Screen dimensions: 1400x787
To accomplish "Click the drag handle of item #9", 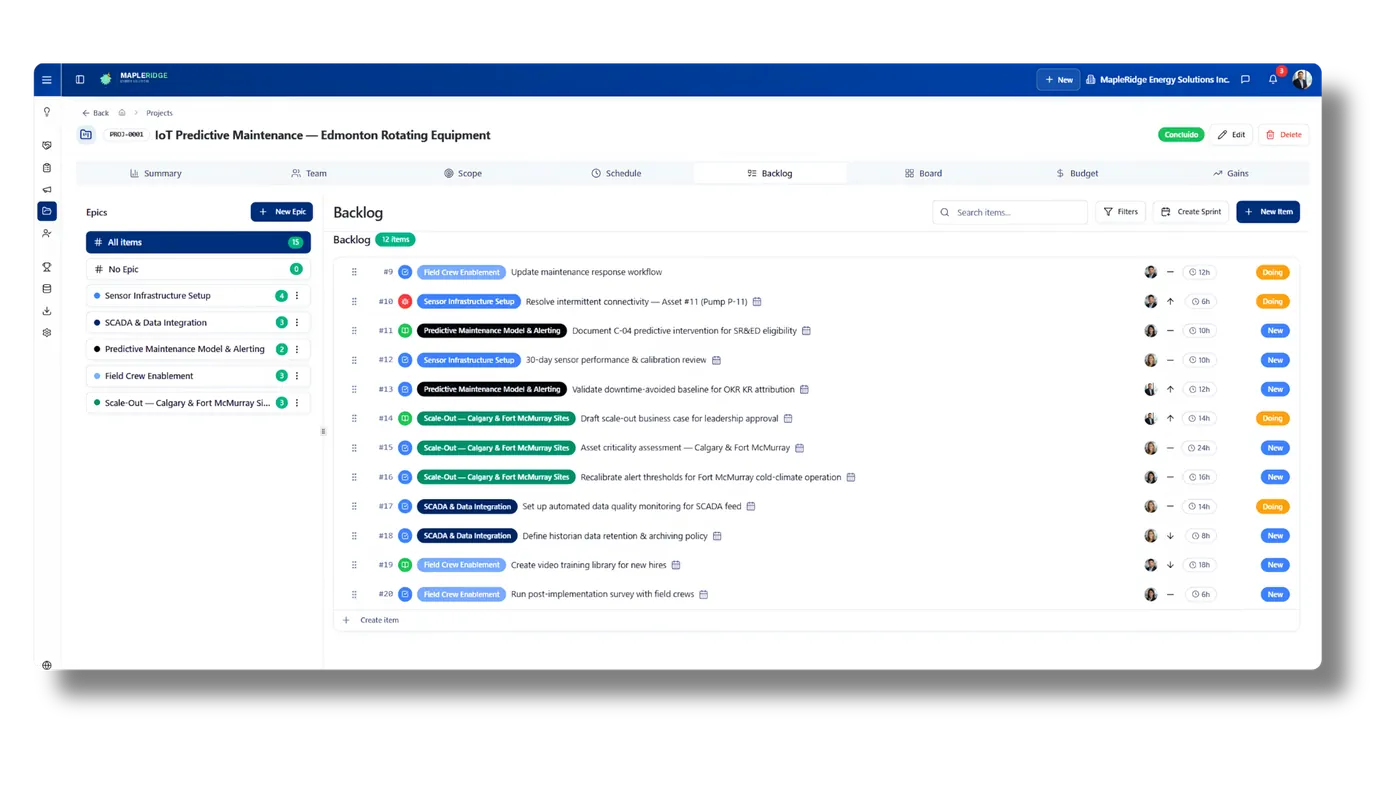I will tap(354, 272).
